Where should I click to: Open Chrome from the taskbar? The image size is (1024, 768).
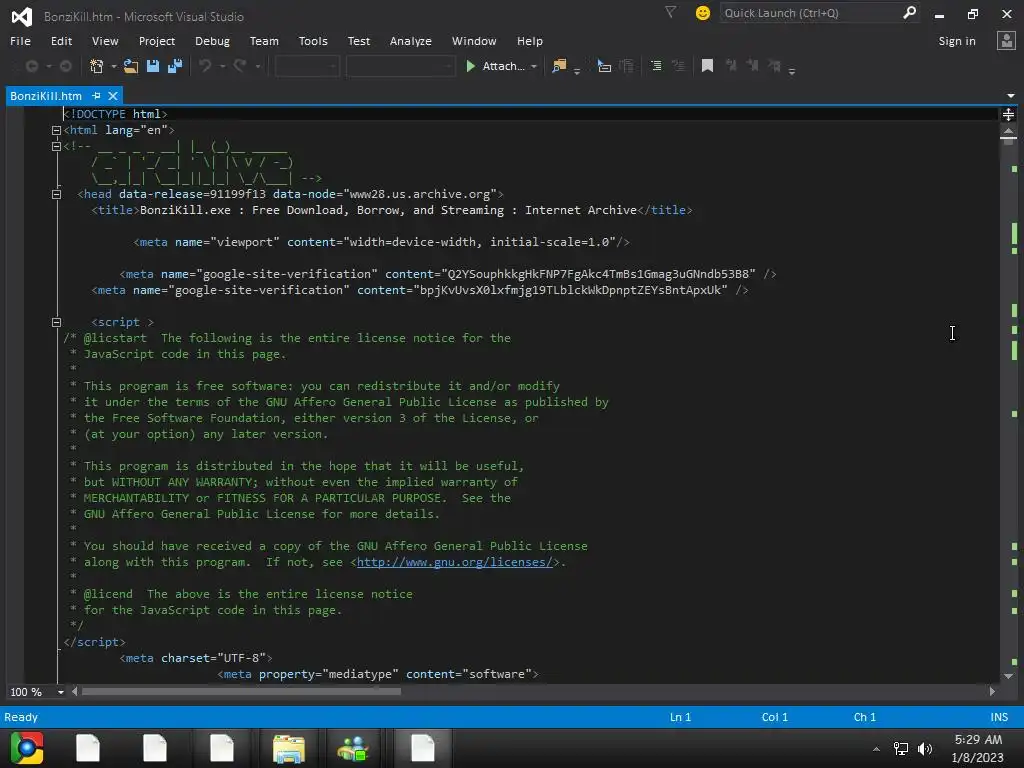pos(27,748)
